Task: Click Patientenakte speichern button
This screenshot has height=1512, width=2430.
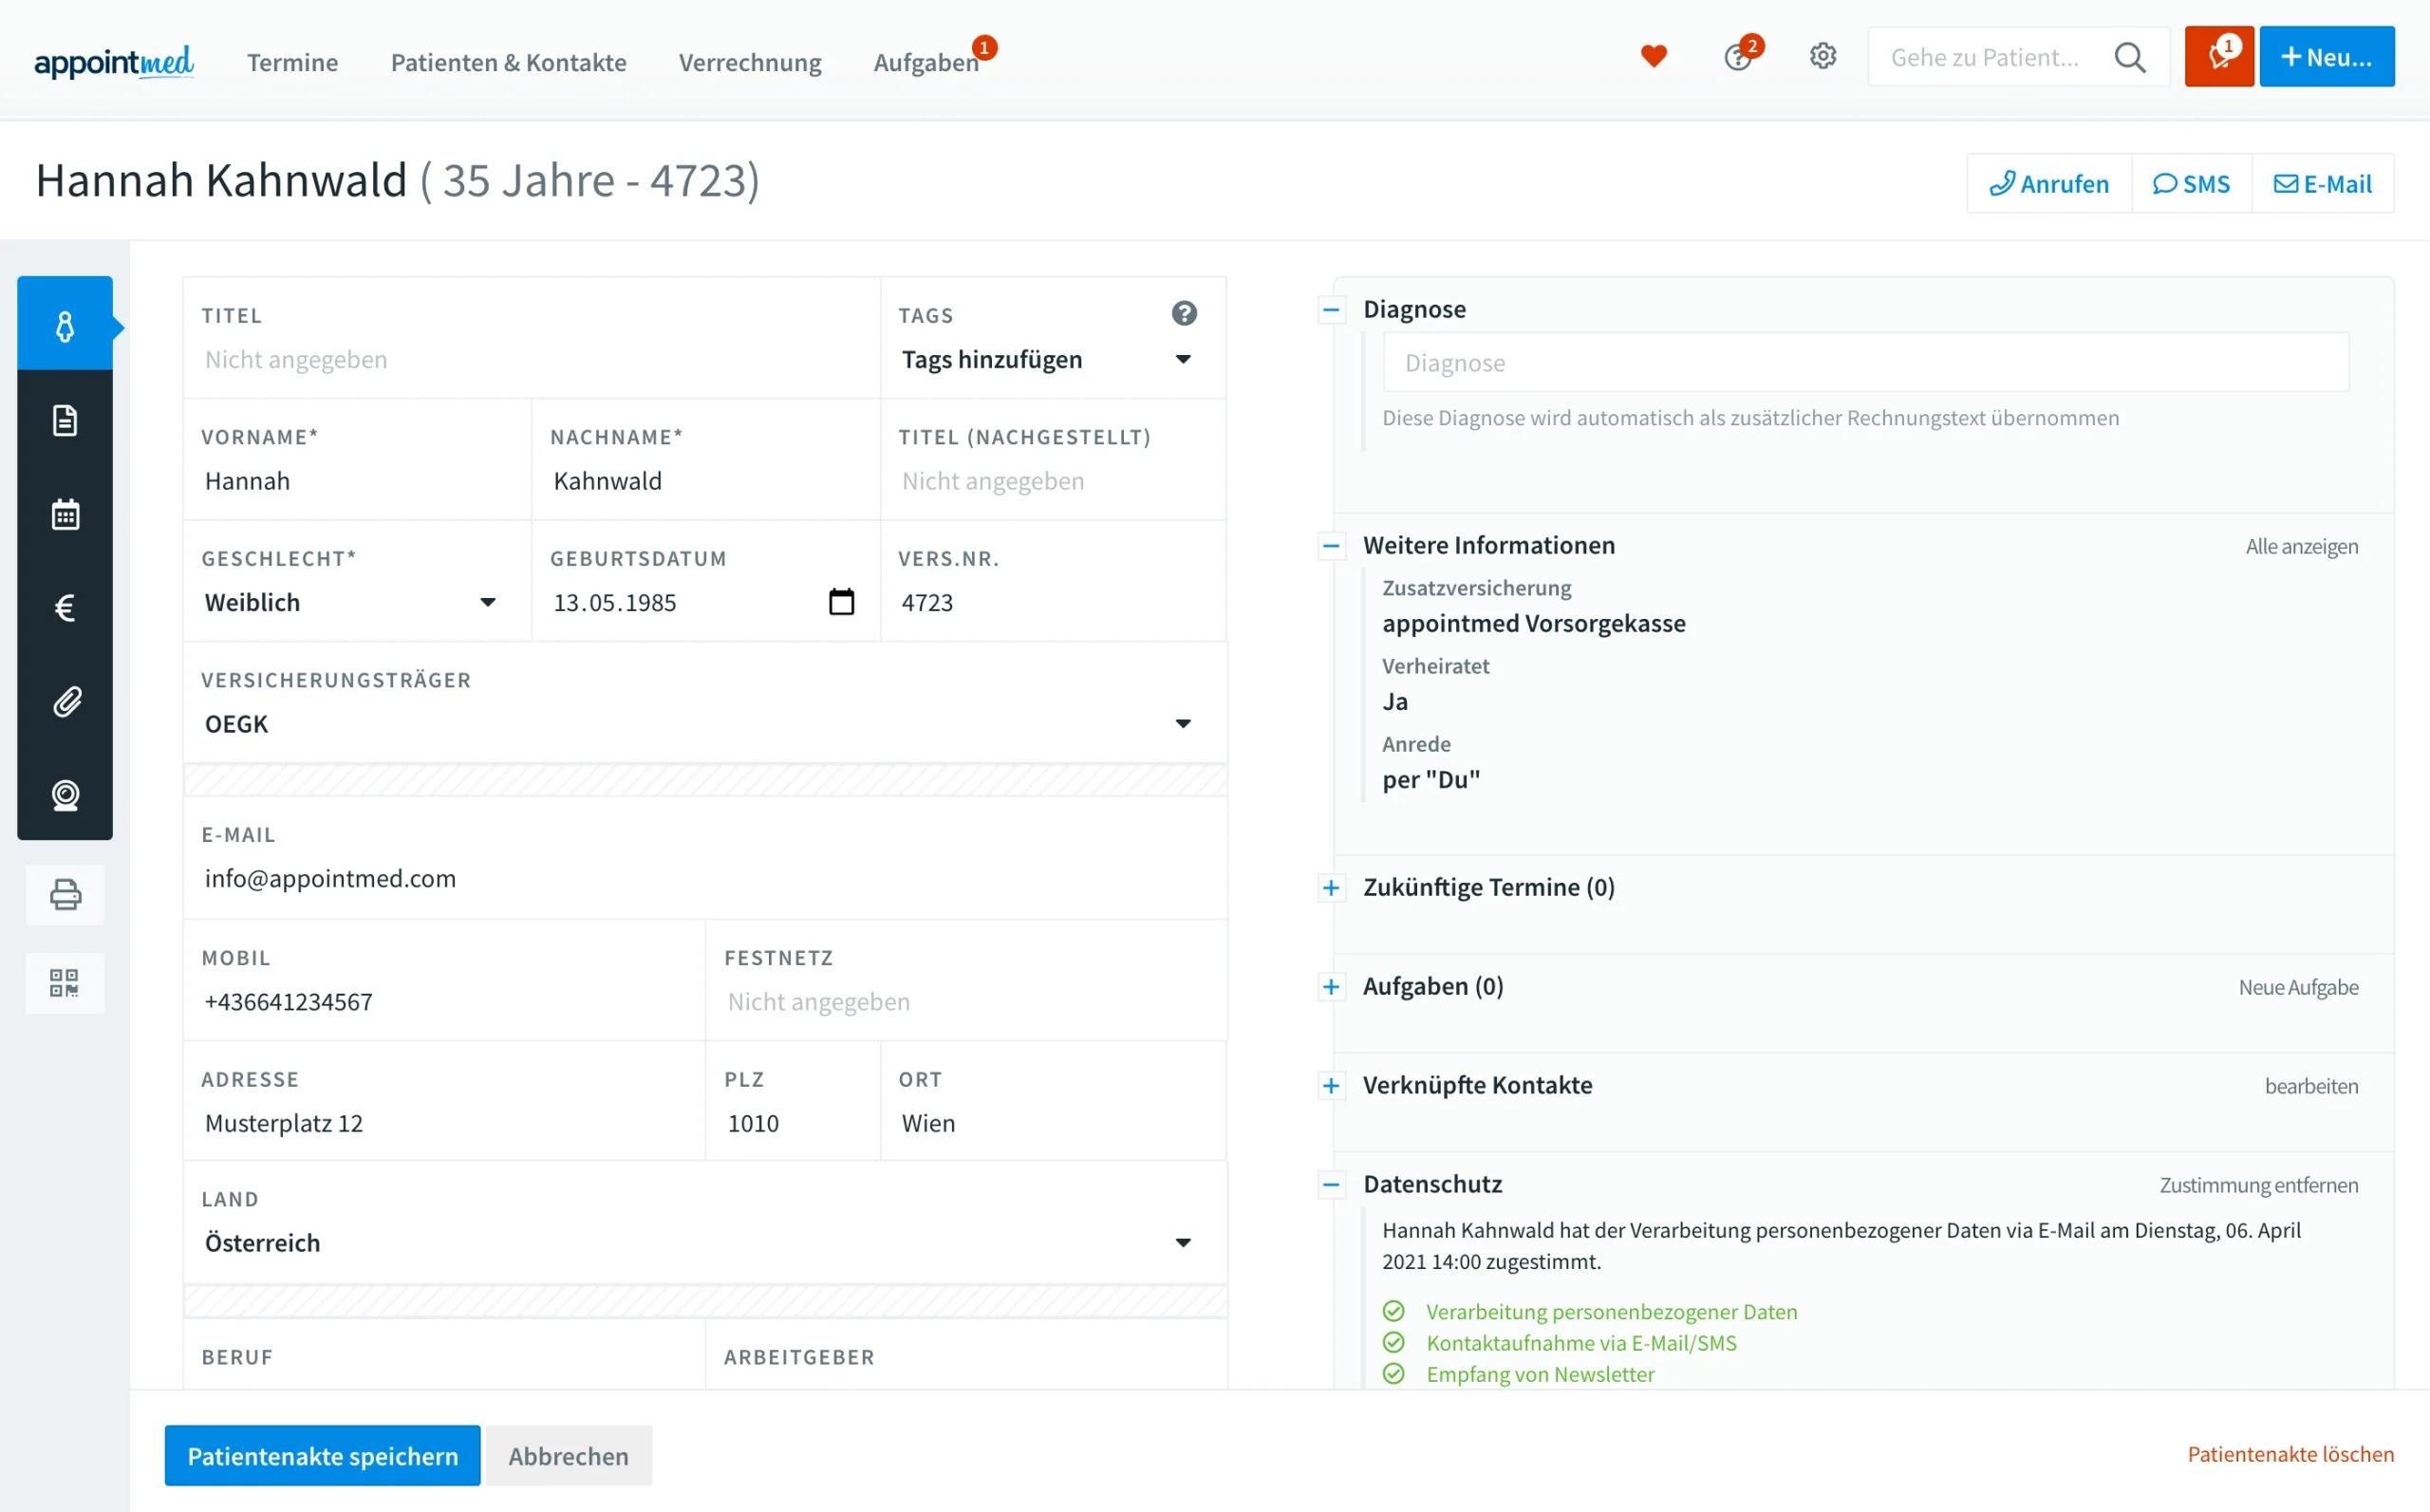Action: point(322,1456)
